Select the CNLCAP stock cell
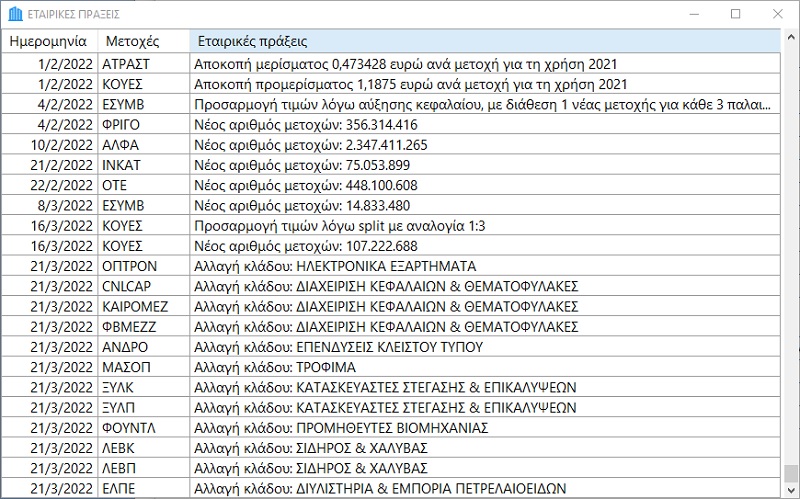 pos(143,286)
